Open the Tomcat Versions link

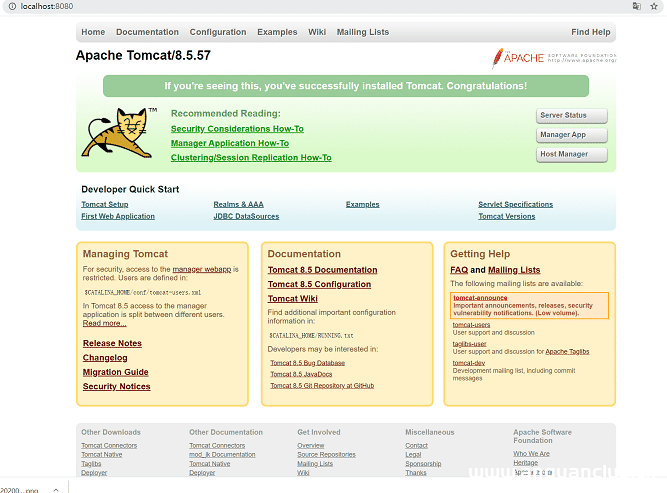point(507,217)
